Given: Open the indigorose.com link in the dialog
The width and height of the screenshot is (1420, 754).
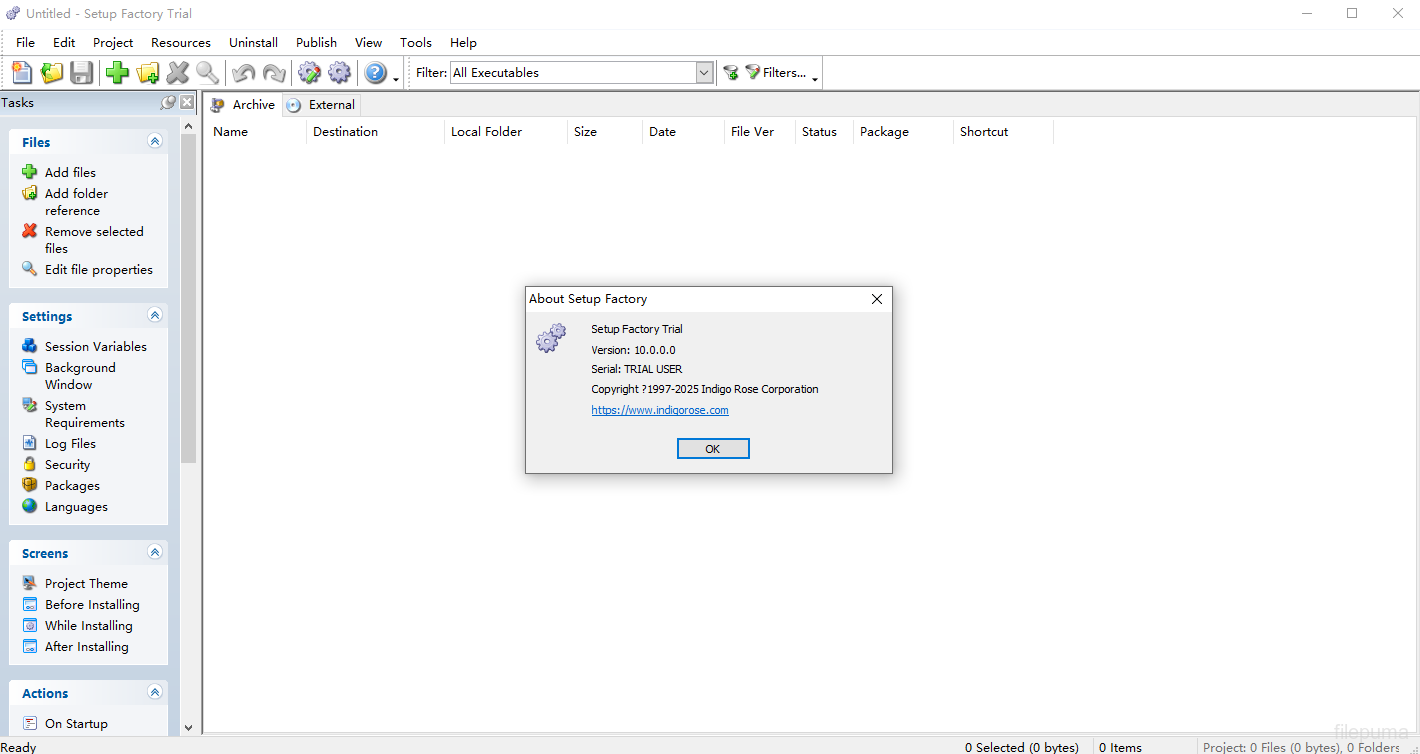Looking at the screenshot, I should coord(660,410).
